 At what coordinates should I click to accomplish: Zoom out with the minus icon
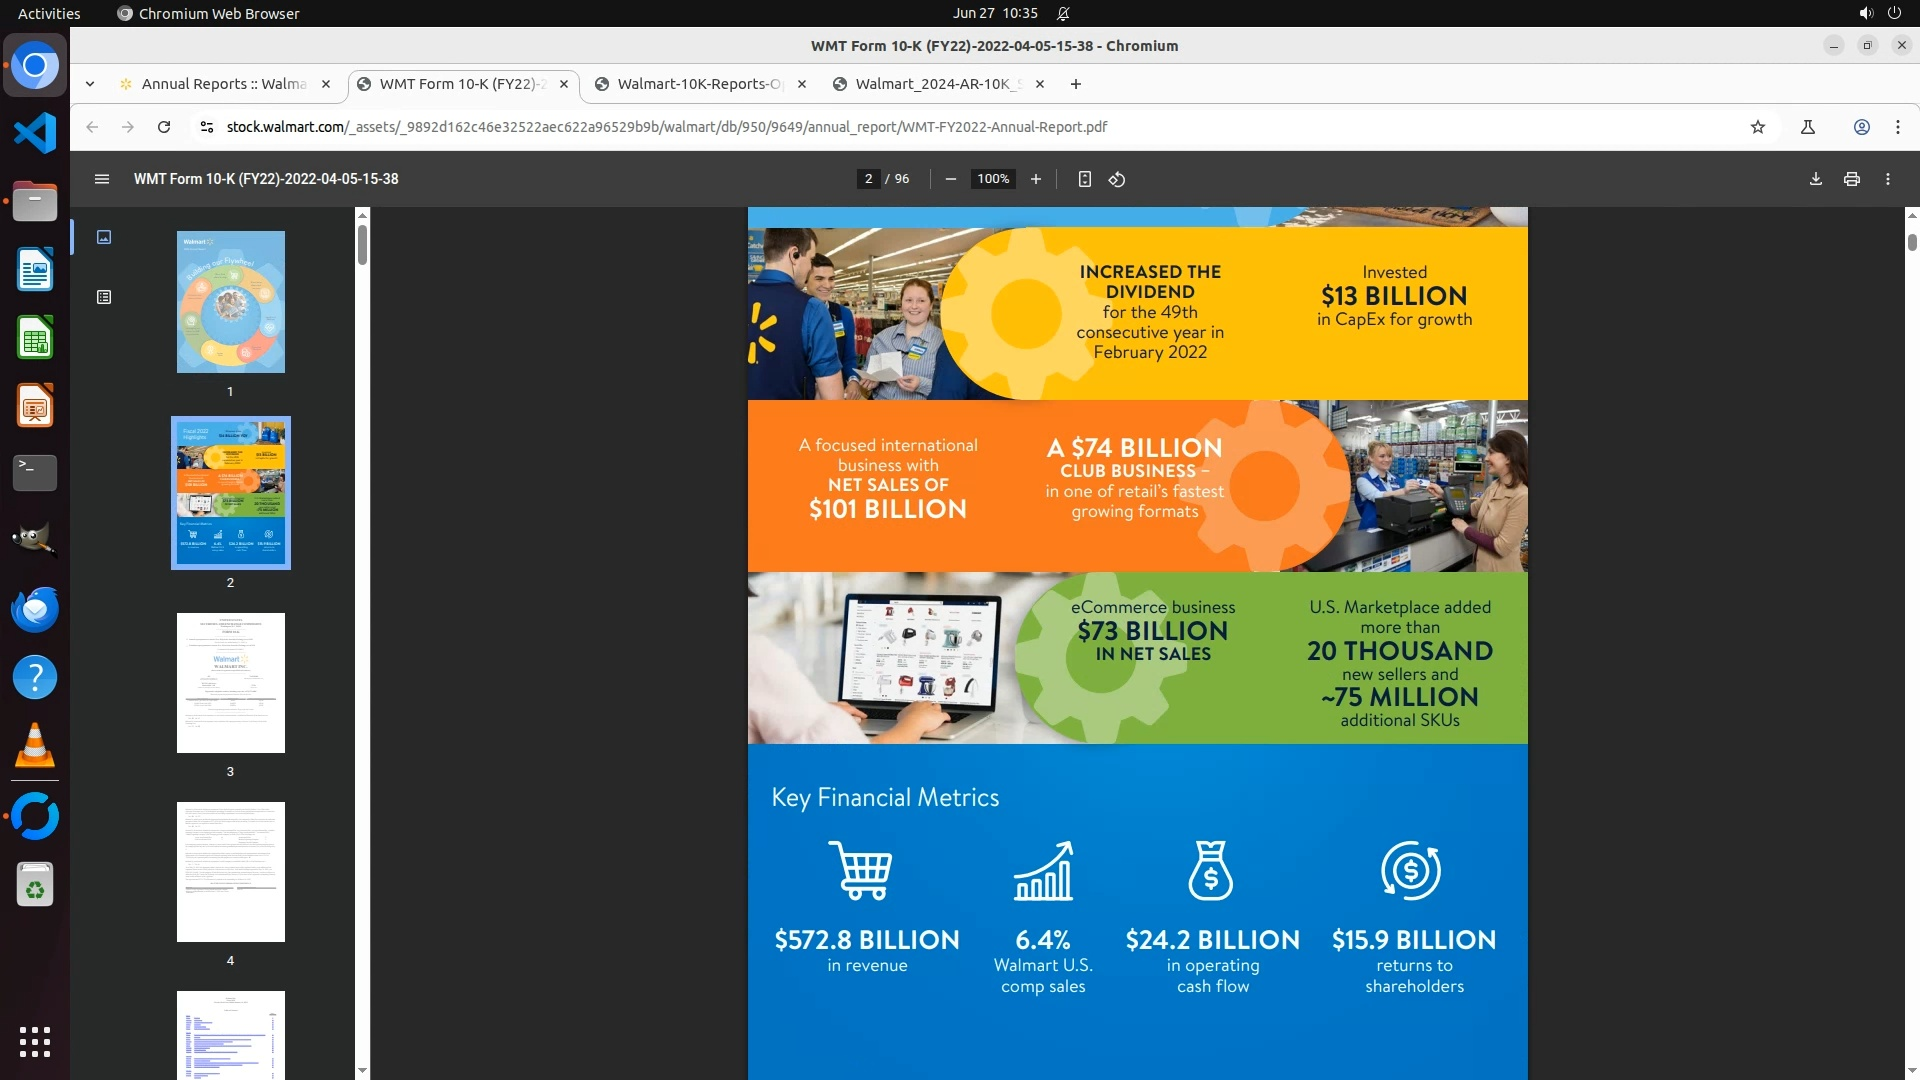click(950, 179)
